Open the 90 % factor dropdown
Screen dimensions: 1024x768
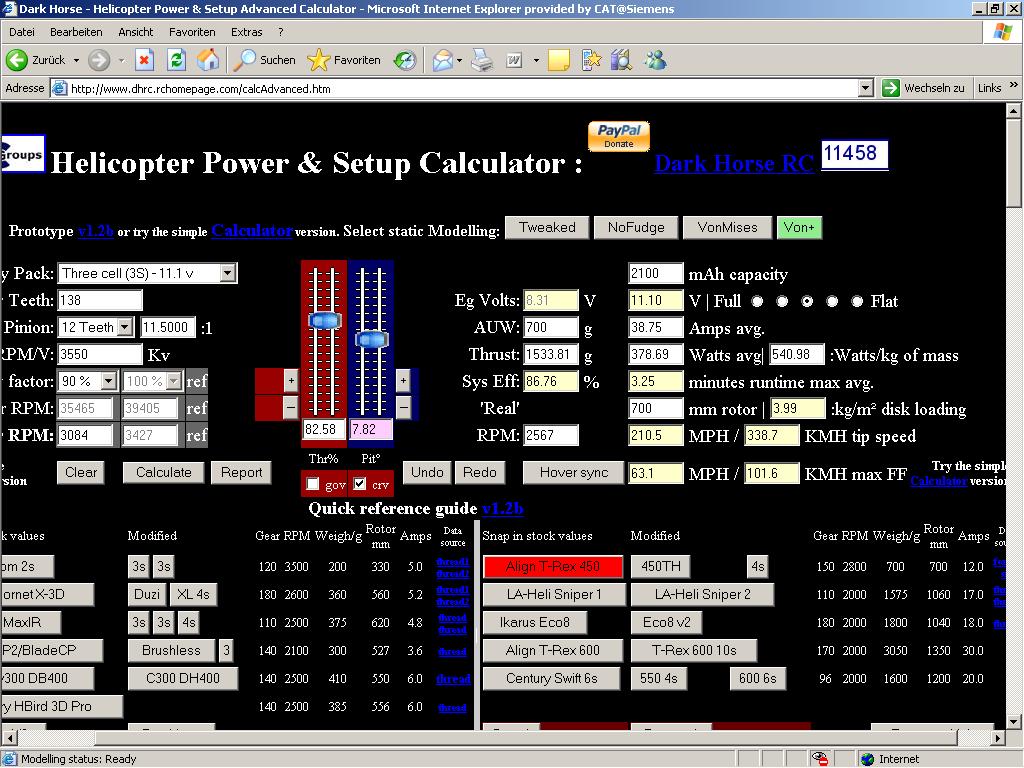coord(109,381)
